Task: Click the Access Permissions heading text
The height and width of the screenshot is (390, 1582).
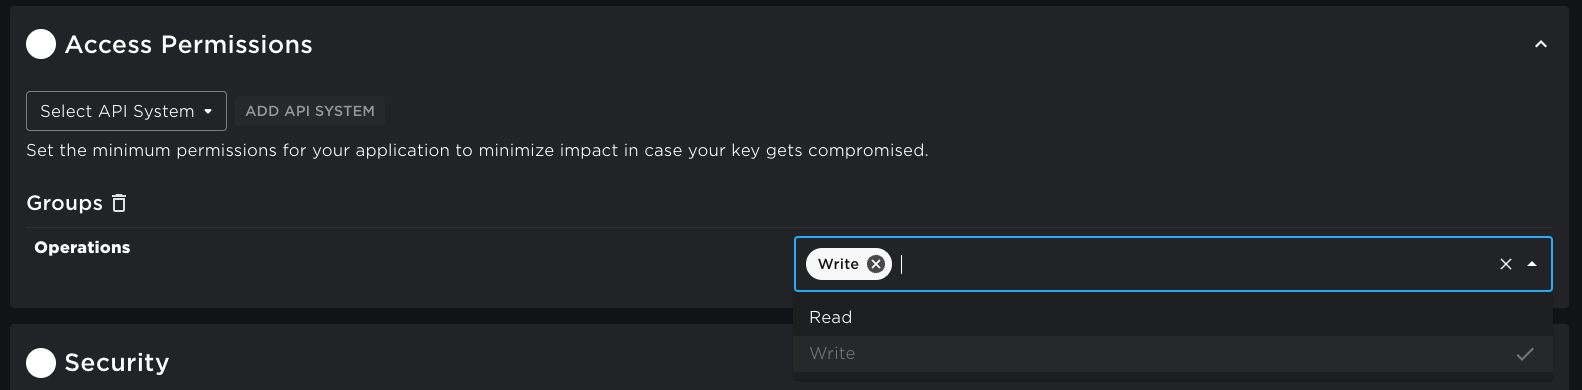Action: coord(189,45)
